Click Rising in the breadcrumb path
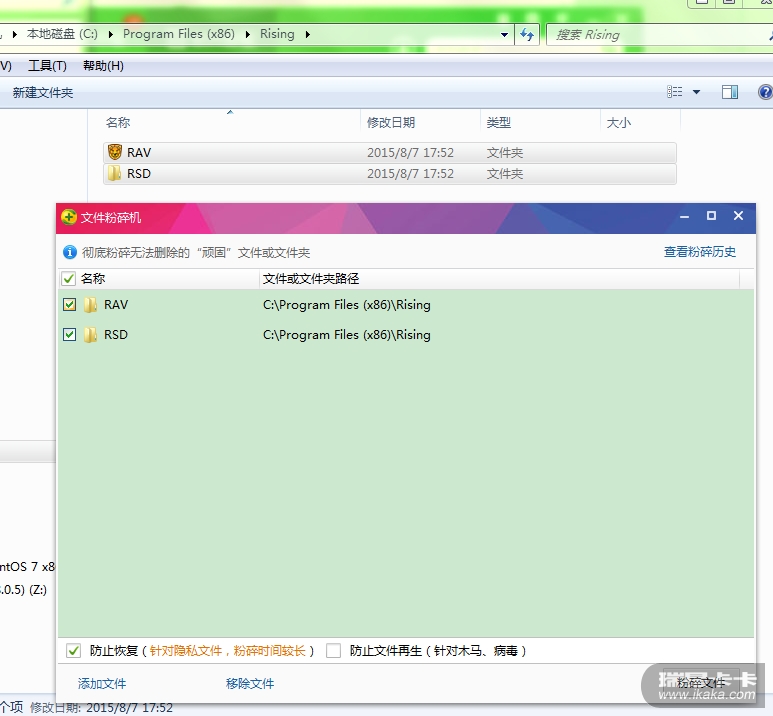773x716 pixels. click(277, 34)
